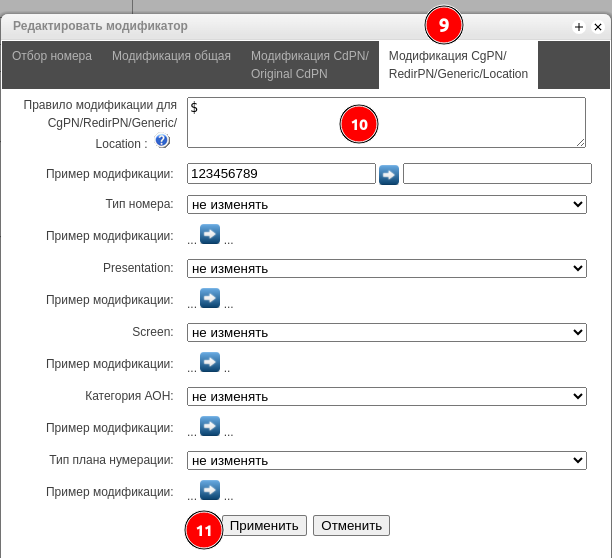The width and height of the screenshot is (612, 558).
Task: Expand the Категория АОН dropdown
Action: coord(386,397)
